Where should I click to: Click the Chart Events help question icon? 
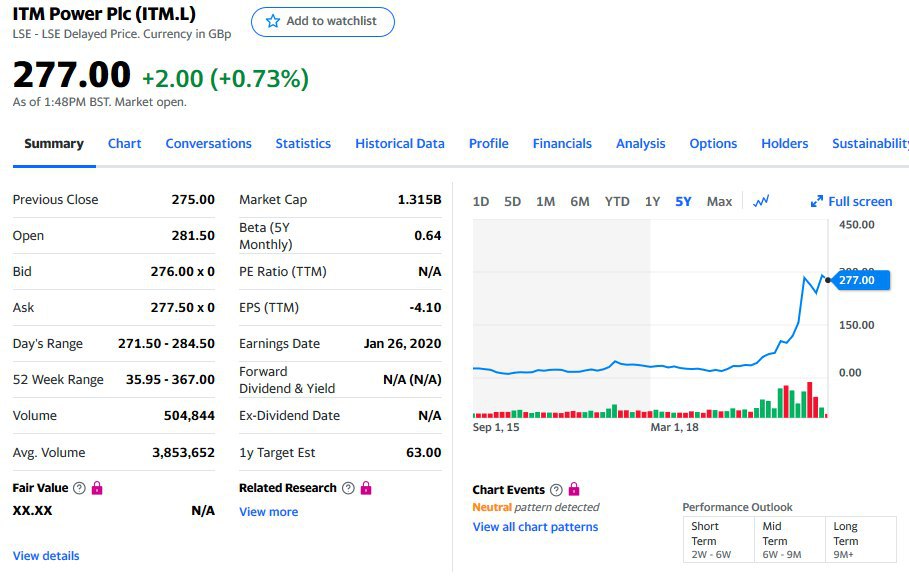pyautogui.click(x=556, y=490)
